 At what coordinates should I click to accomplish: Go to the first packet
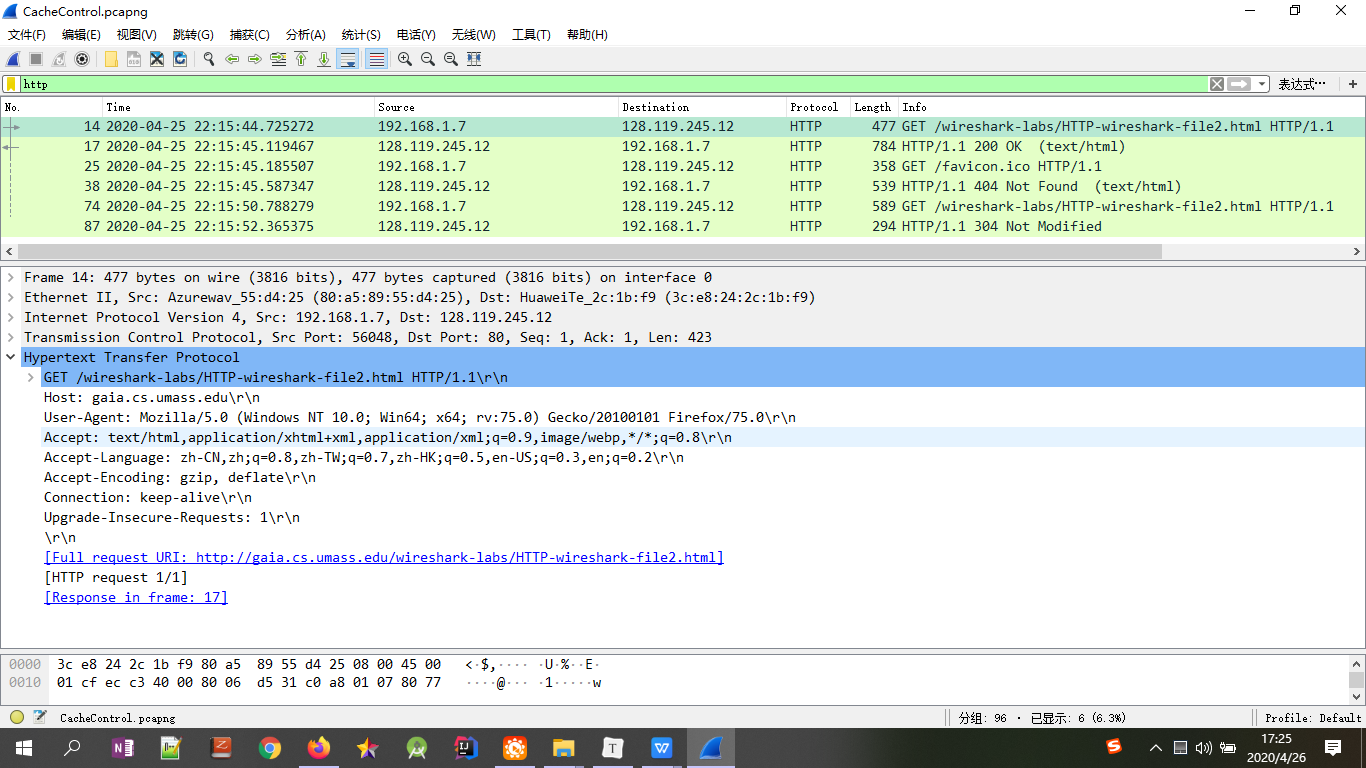[x=301, y=59]
